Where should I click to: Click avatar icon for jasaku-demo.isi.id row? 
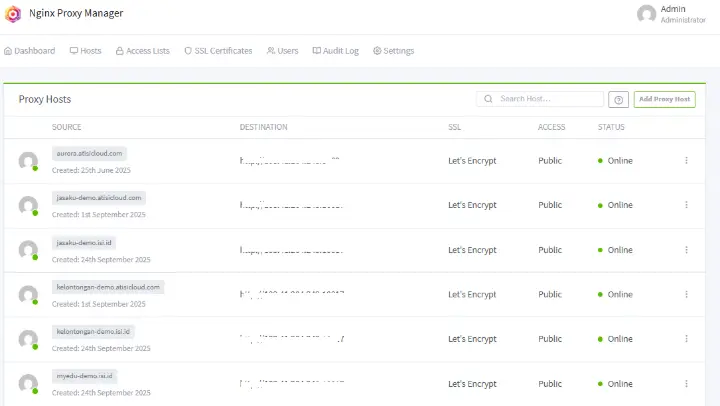(28, 250)
